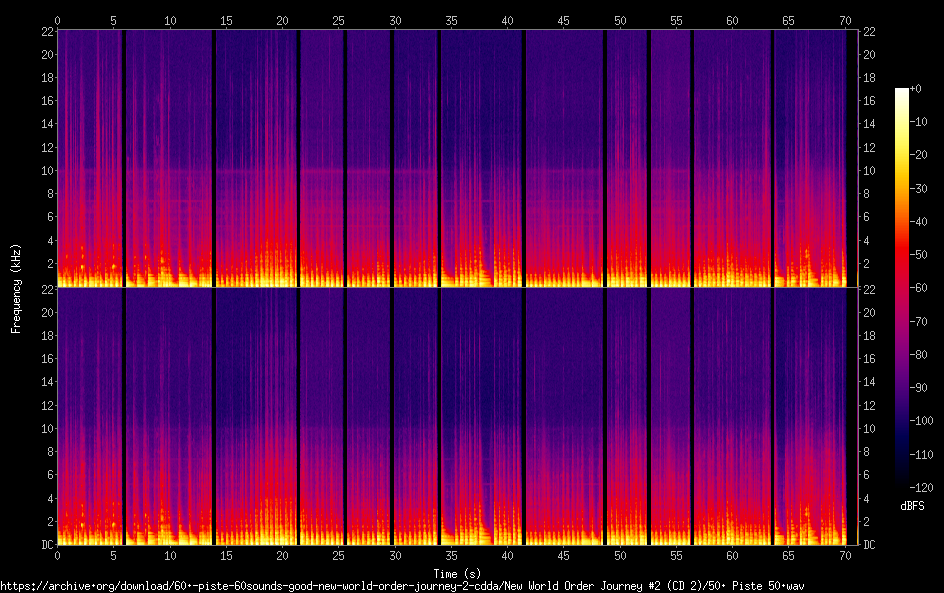Click the "-110" color scale label
Viewport: 944px width, 593px height.
click(921, 455)
